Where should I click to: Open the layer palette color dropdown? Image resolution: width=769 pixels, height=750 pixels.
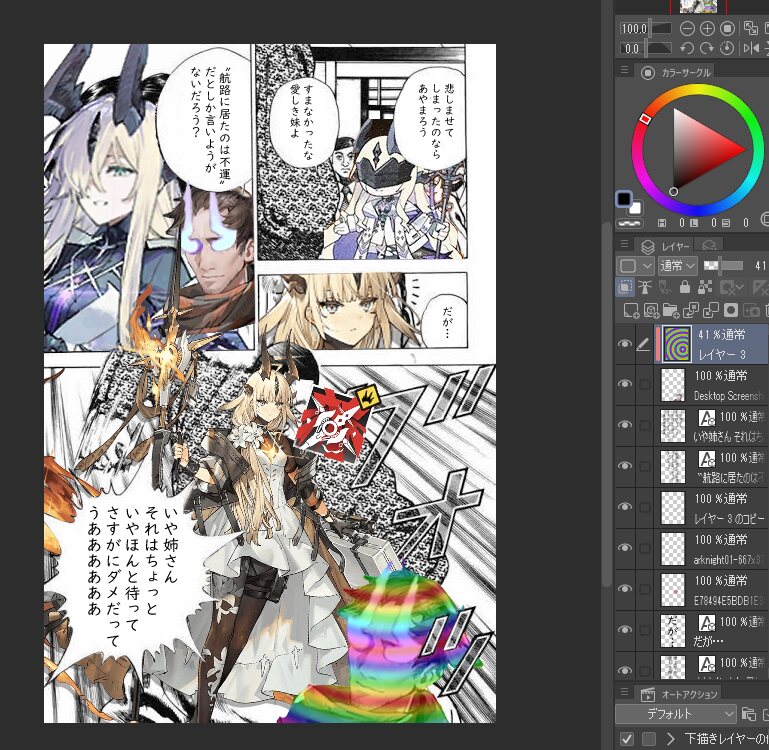click(x=635, y=266)
